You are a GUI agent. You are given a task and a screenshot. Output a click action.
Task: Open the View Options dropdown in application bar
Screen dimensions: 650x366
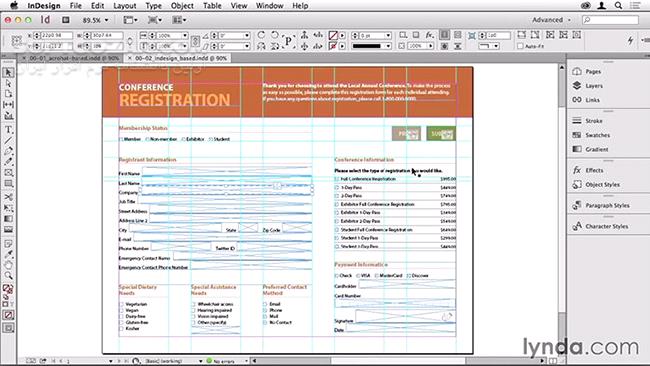pos(131,20)
